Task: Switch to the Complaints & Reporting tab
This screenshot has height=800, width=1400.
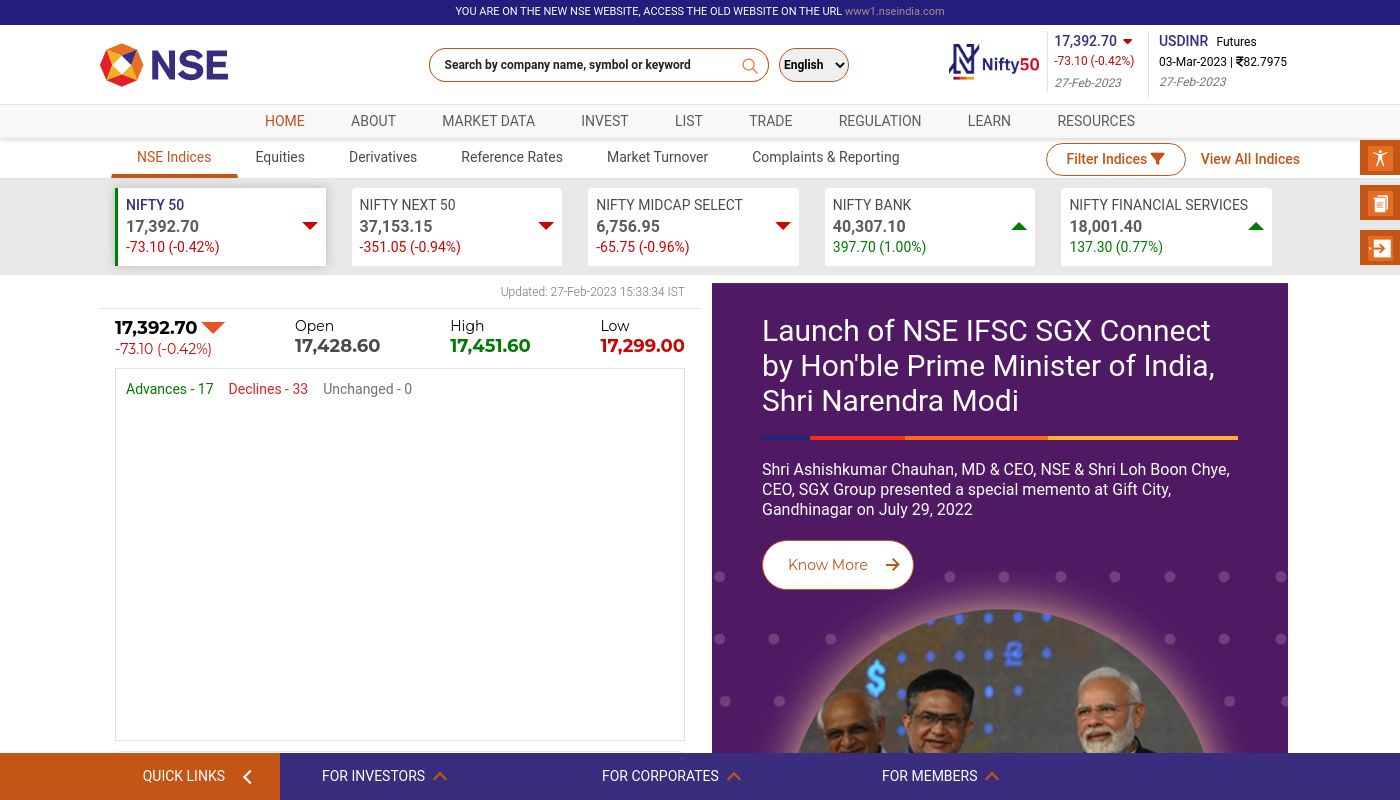Action: pos(826,157)
